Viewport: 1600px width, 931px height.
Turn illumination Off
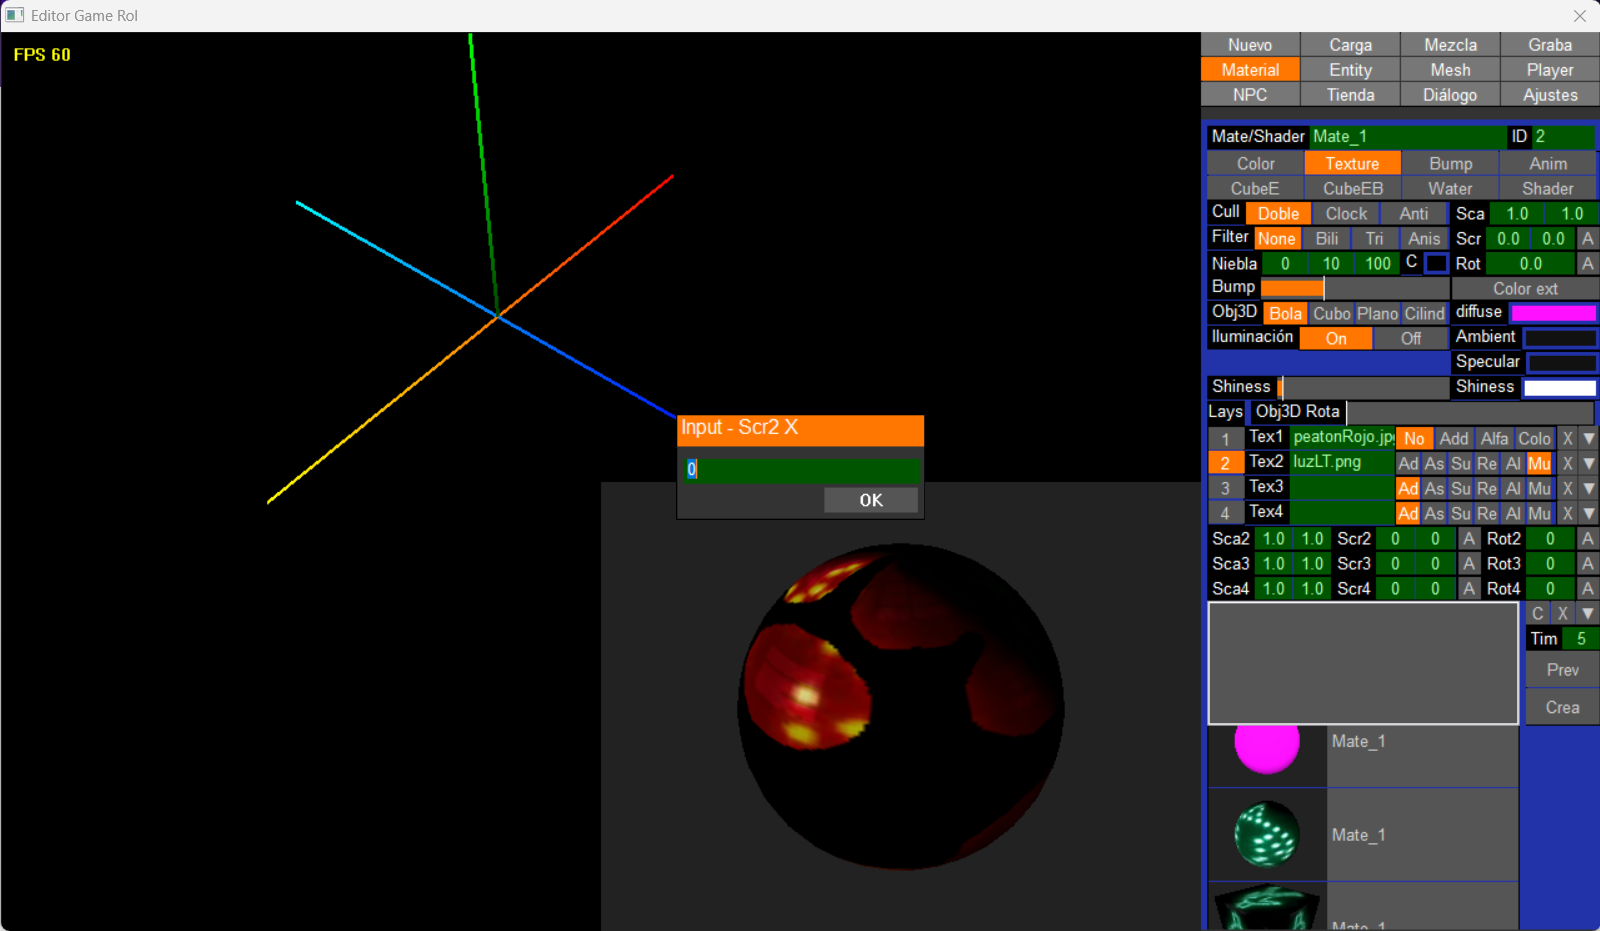1410,339
